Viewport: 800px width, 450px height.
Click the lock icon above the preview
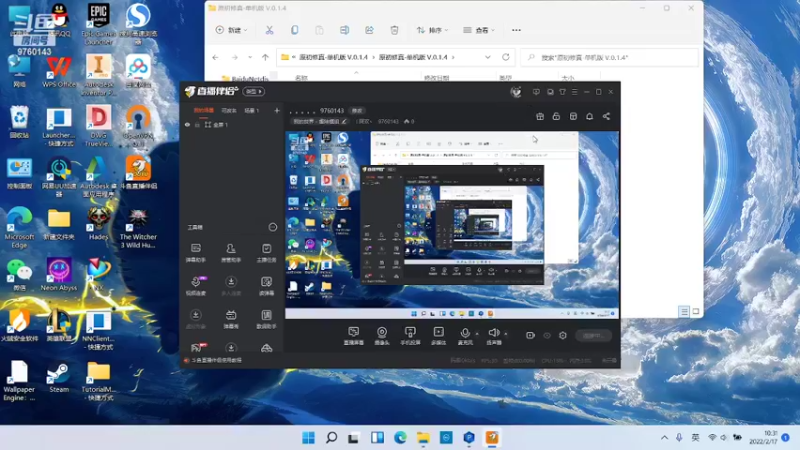(556, 116)
